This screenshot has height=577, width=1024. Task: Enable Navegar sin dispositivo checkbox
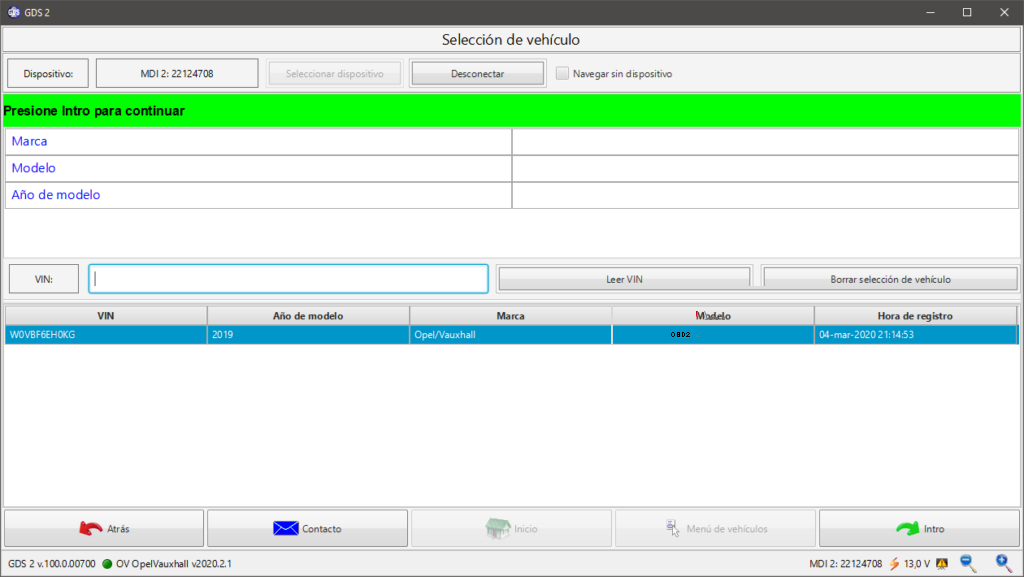click(562, 73)
